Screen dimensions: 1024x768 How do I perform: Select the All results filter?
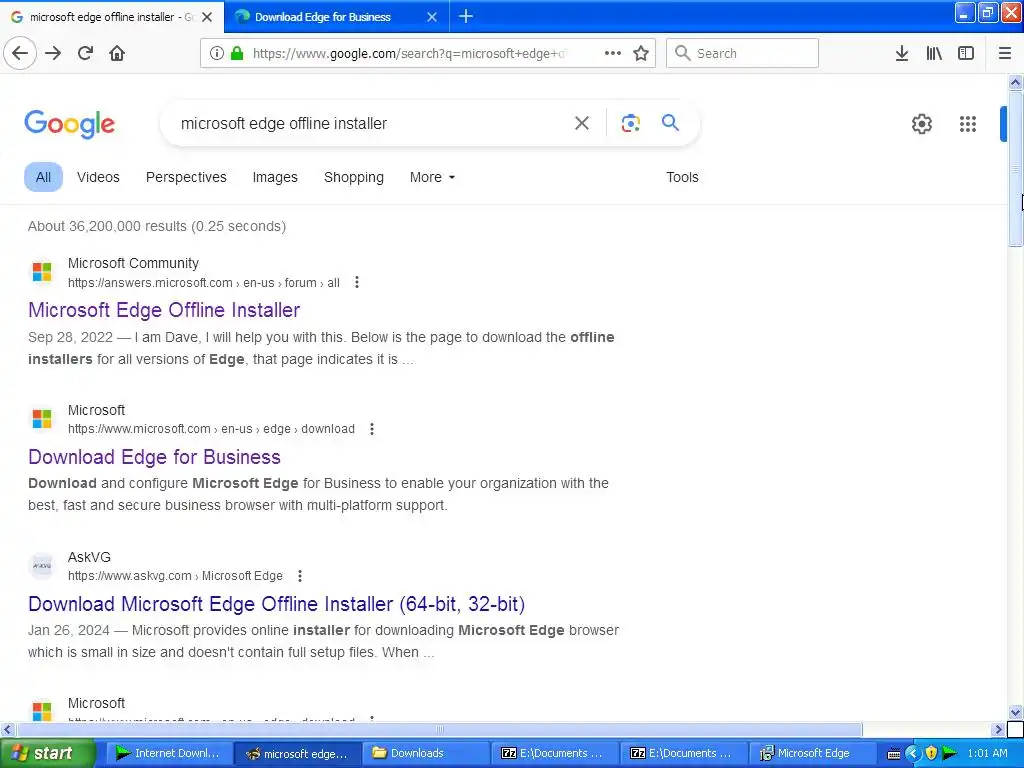pyautogui.click(x=43, y=177)
